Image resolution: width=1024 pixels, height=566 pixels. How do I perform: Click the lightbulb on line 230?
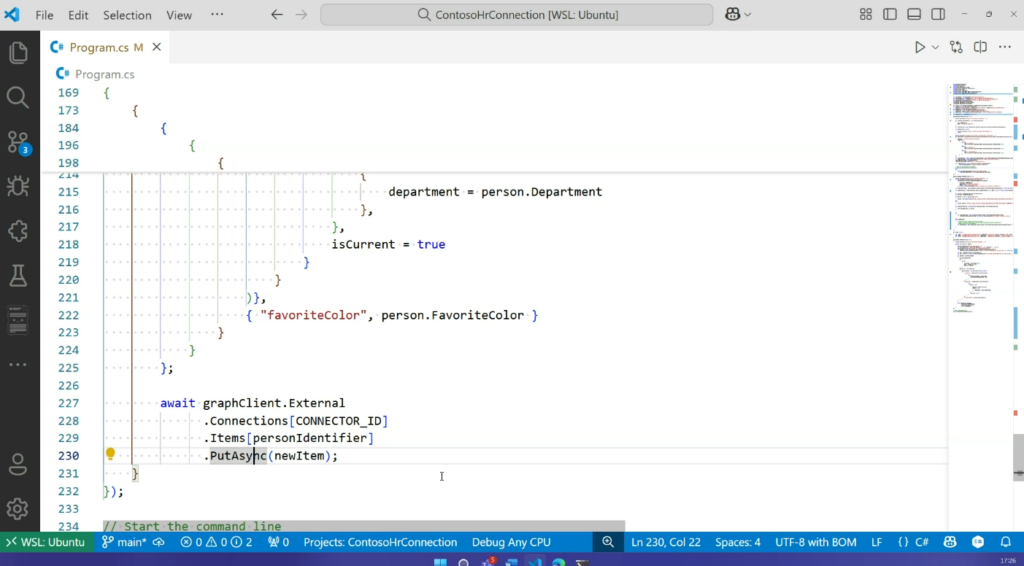110,454
